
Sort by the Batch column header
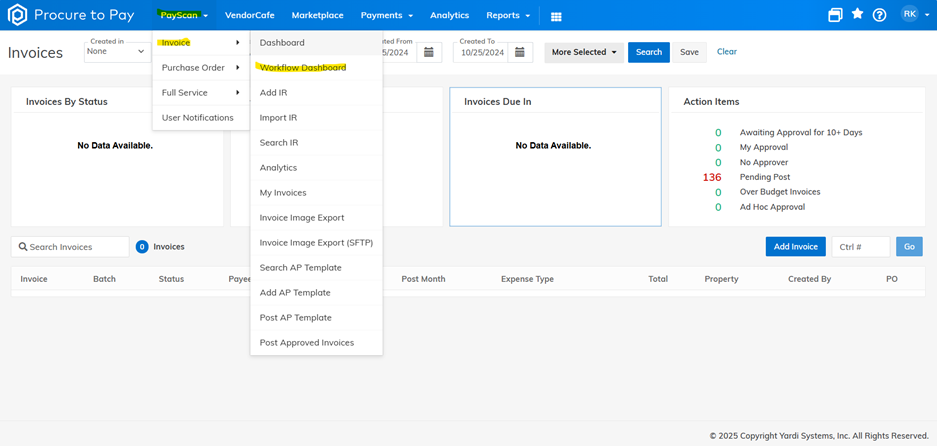[105, 279]
